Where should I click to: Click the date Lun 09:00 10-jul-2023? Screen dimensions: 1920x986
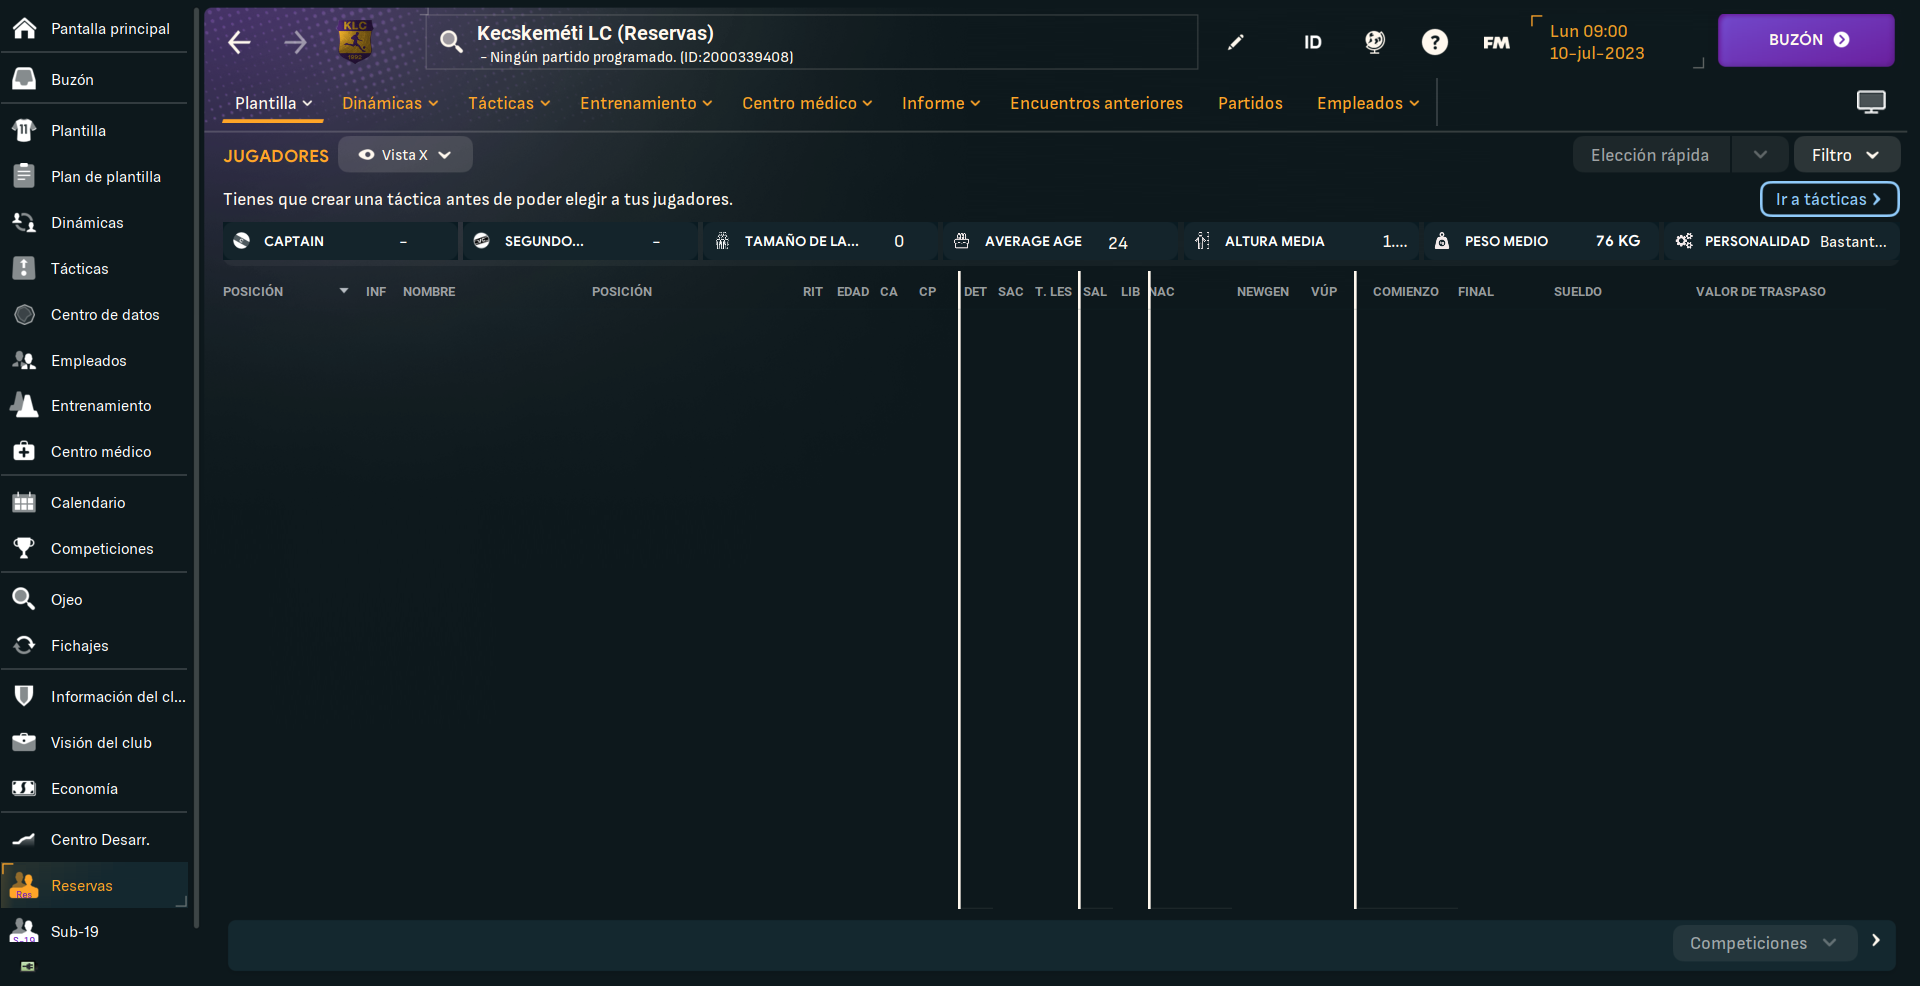1596,42
